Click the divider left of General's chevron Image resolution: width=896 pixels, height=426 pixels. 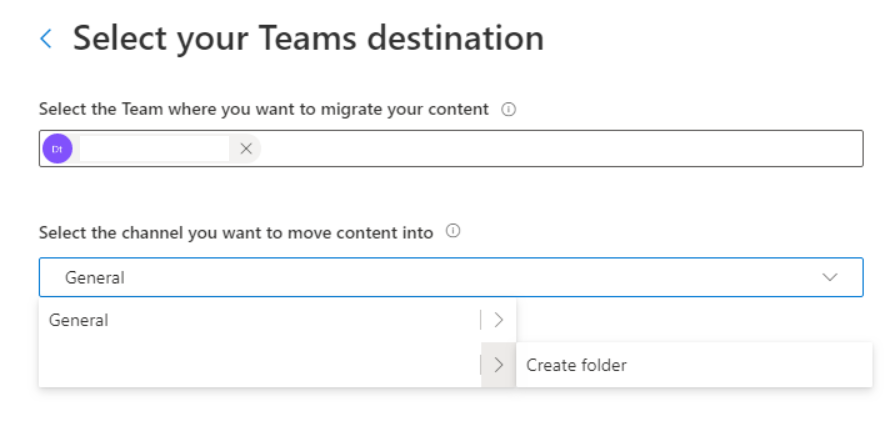coord(481,321)
